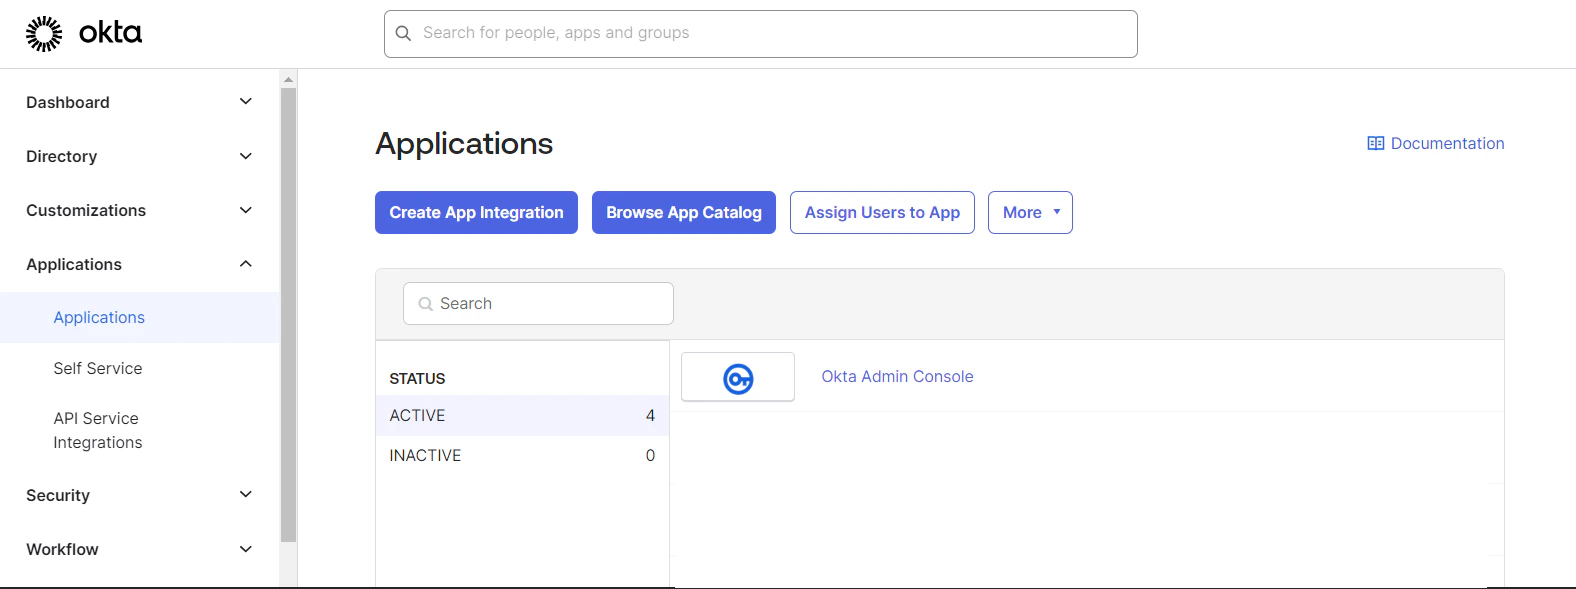Click the magnifier icon in the top search bar
Screen dimensions: 1576x589
coord(403,34)
